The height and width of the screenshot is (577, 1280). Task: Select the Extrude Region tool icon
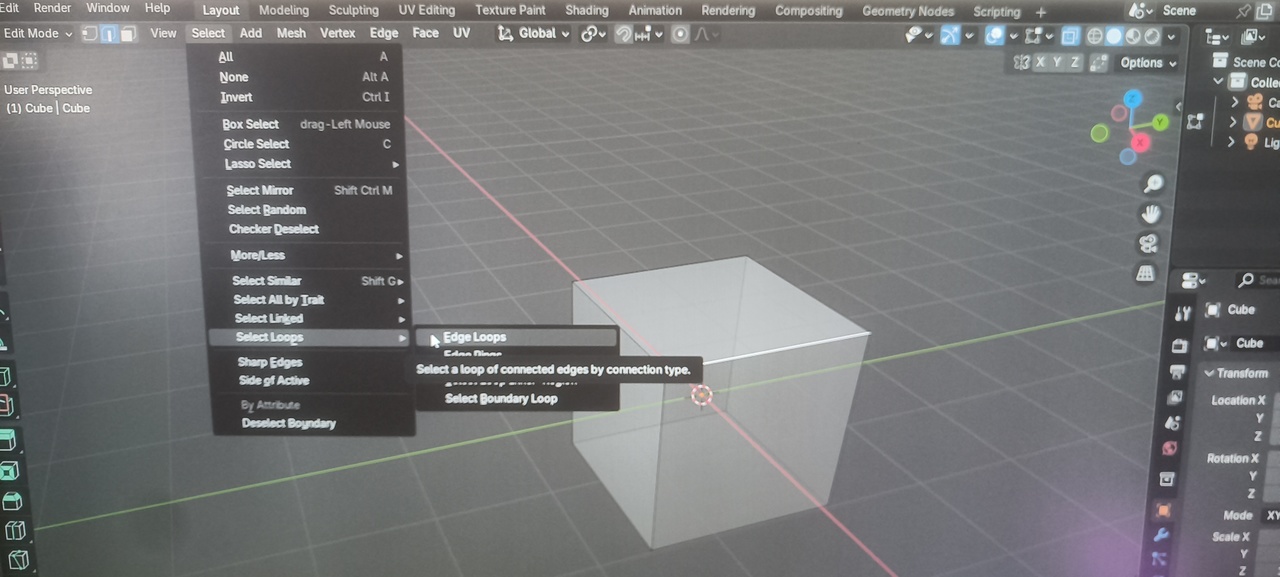7,441
